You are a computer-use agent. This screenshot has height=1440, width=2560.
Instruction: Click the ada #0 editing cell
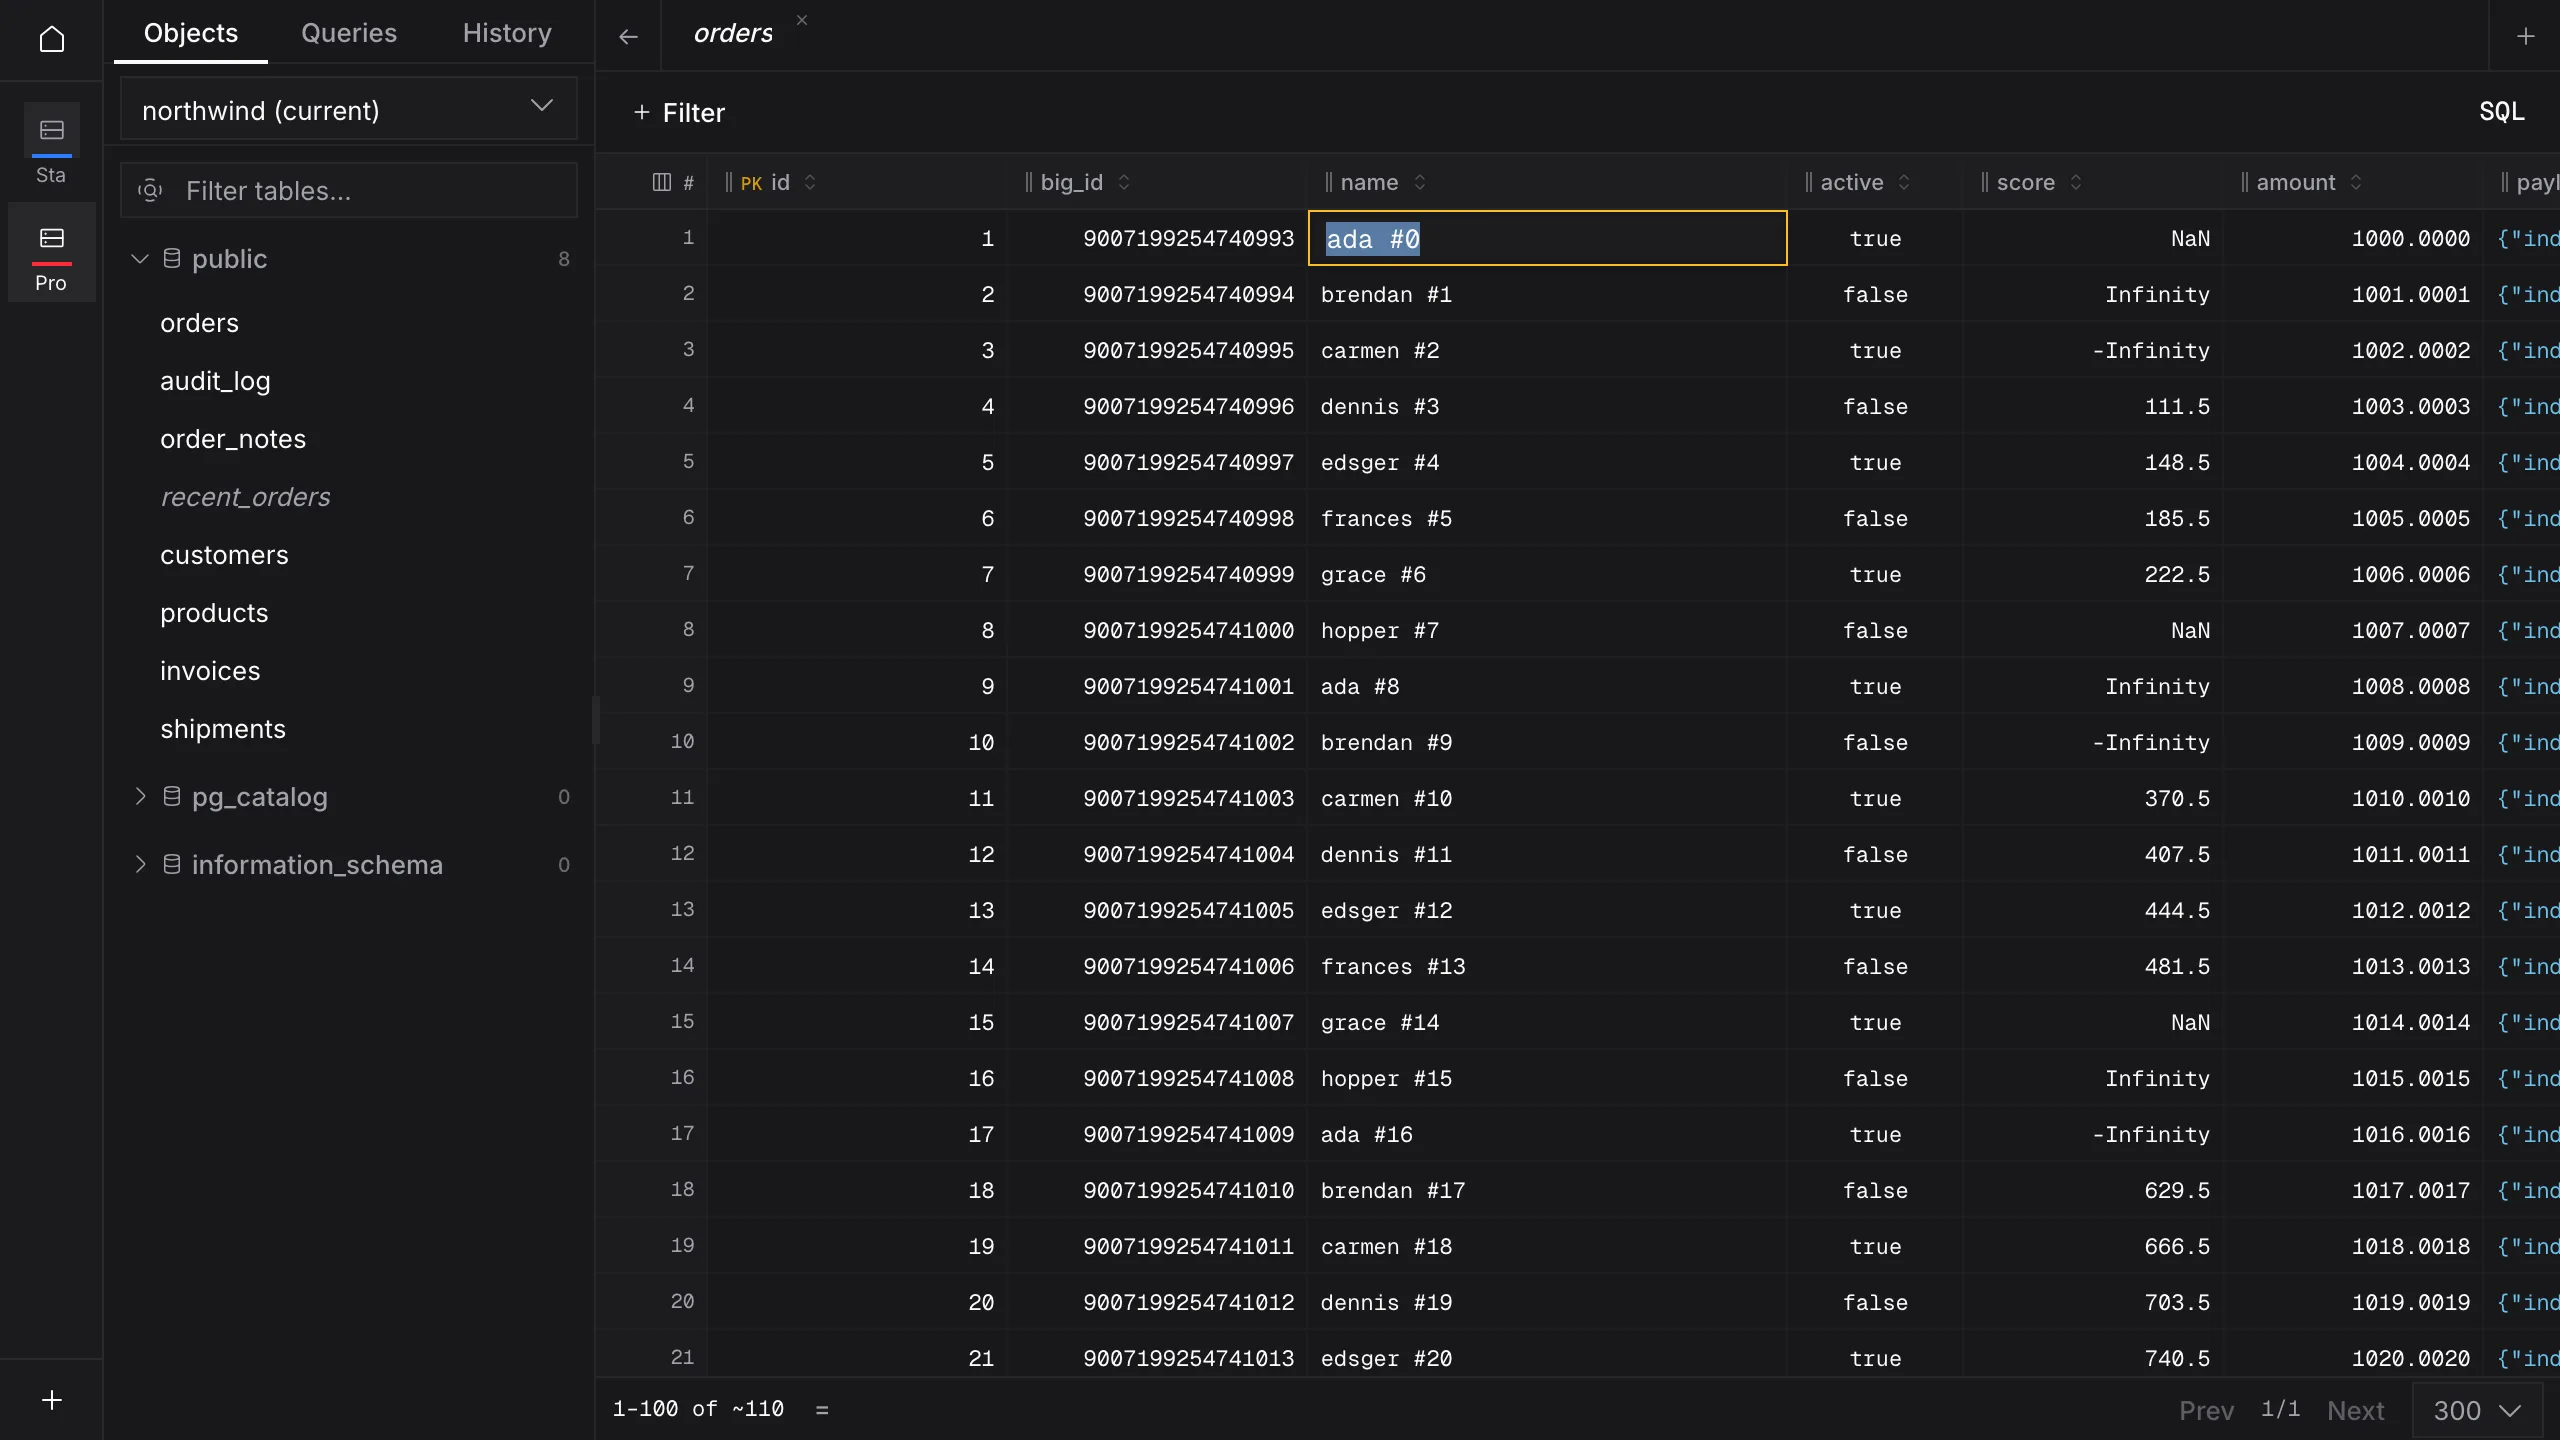(1547, 238)
